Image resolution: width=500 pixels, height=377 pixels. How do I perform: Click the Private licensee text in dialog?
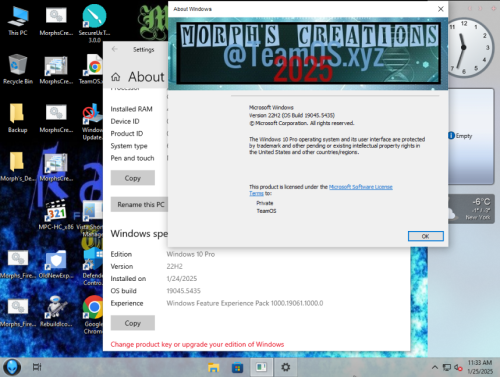[x=265, y=203]
